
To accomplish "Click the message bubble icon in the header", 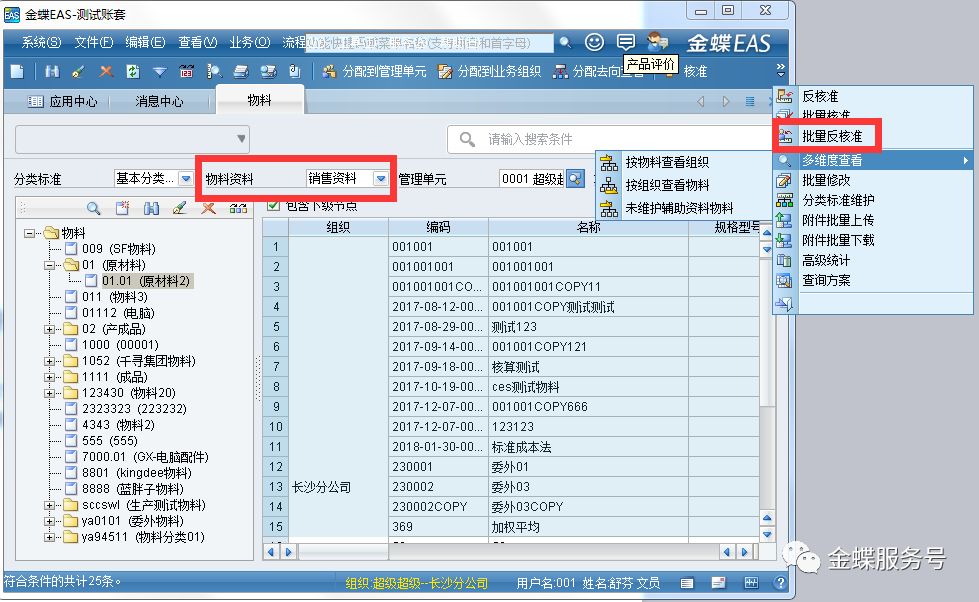I will (x=626, y=42).
